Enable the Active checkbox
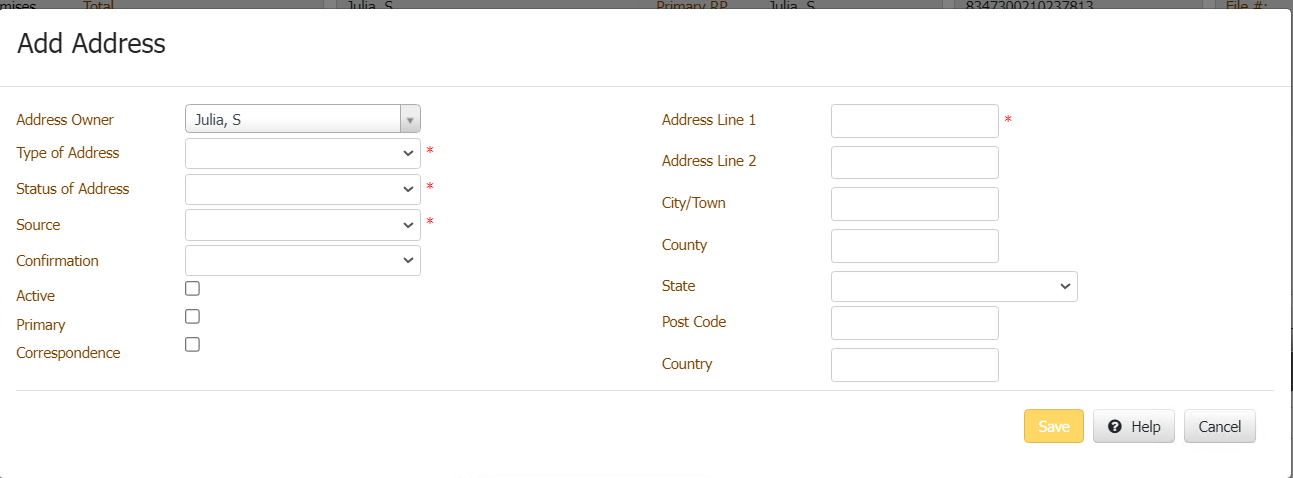This screenshot has height=478, width=1293. pyautogui.click(x=193, y=289)
